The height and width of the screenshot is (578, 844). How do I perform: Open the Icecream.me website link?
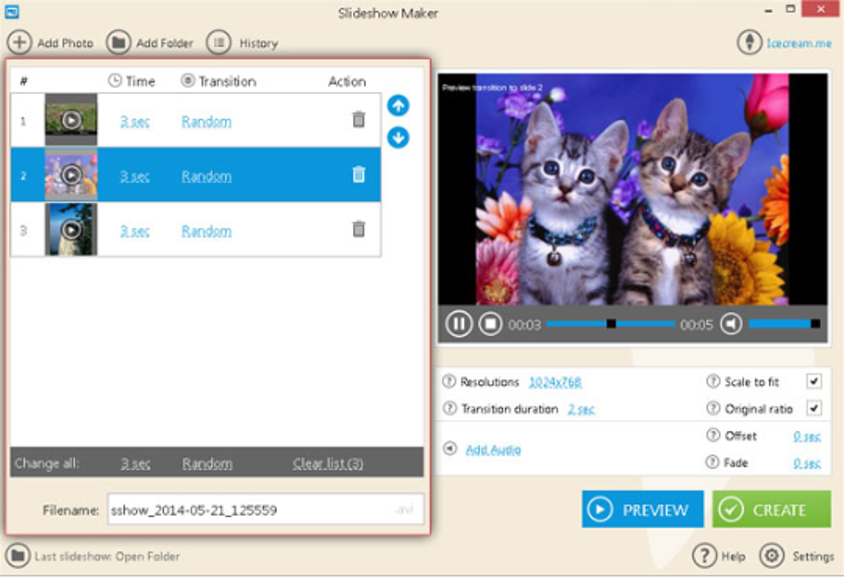point(799,43)
